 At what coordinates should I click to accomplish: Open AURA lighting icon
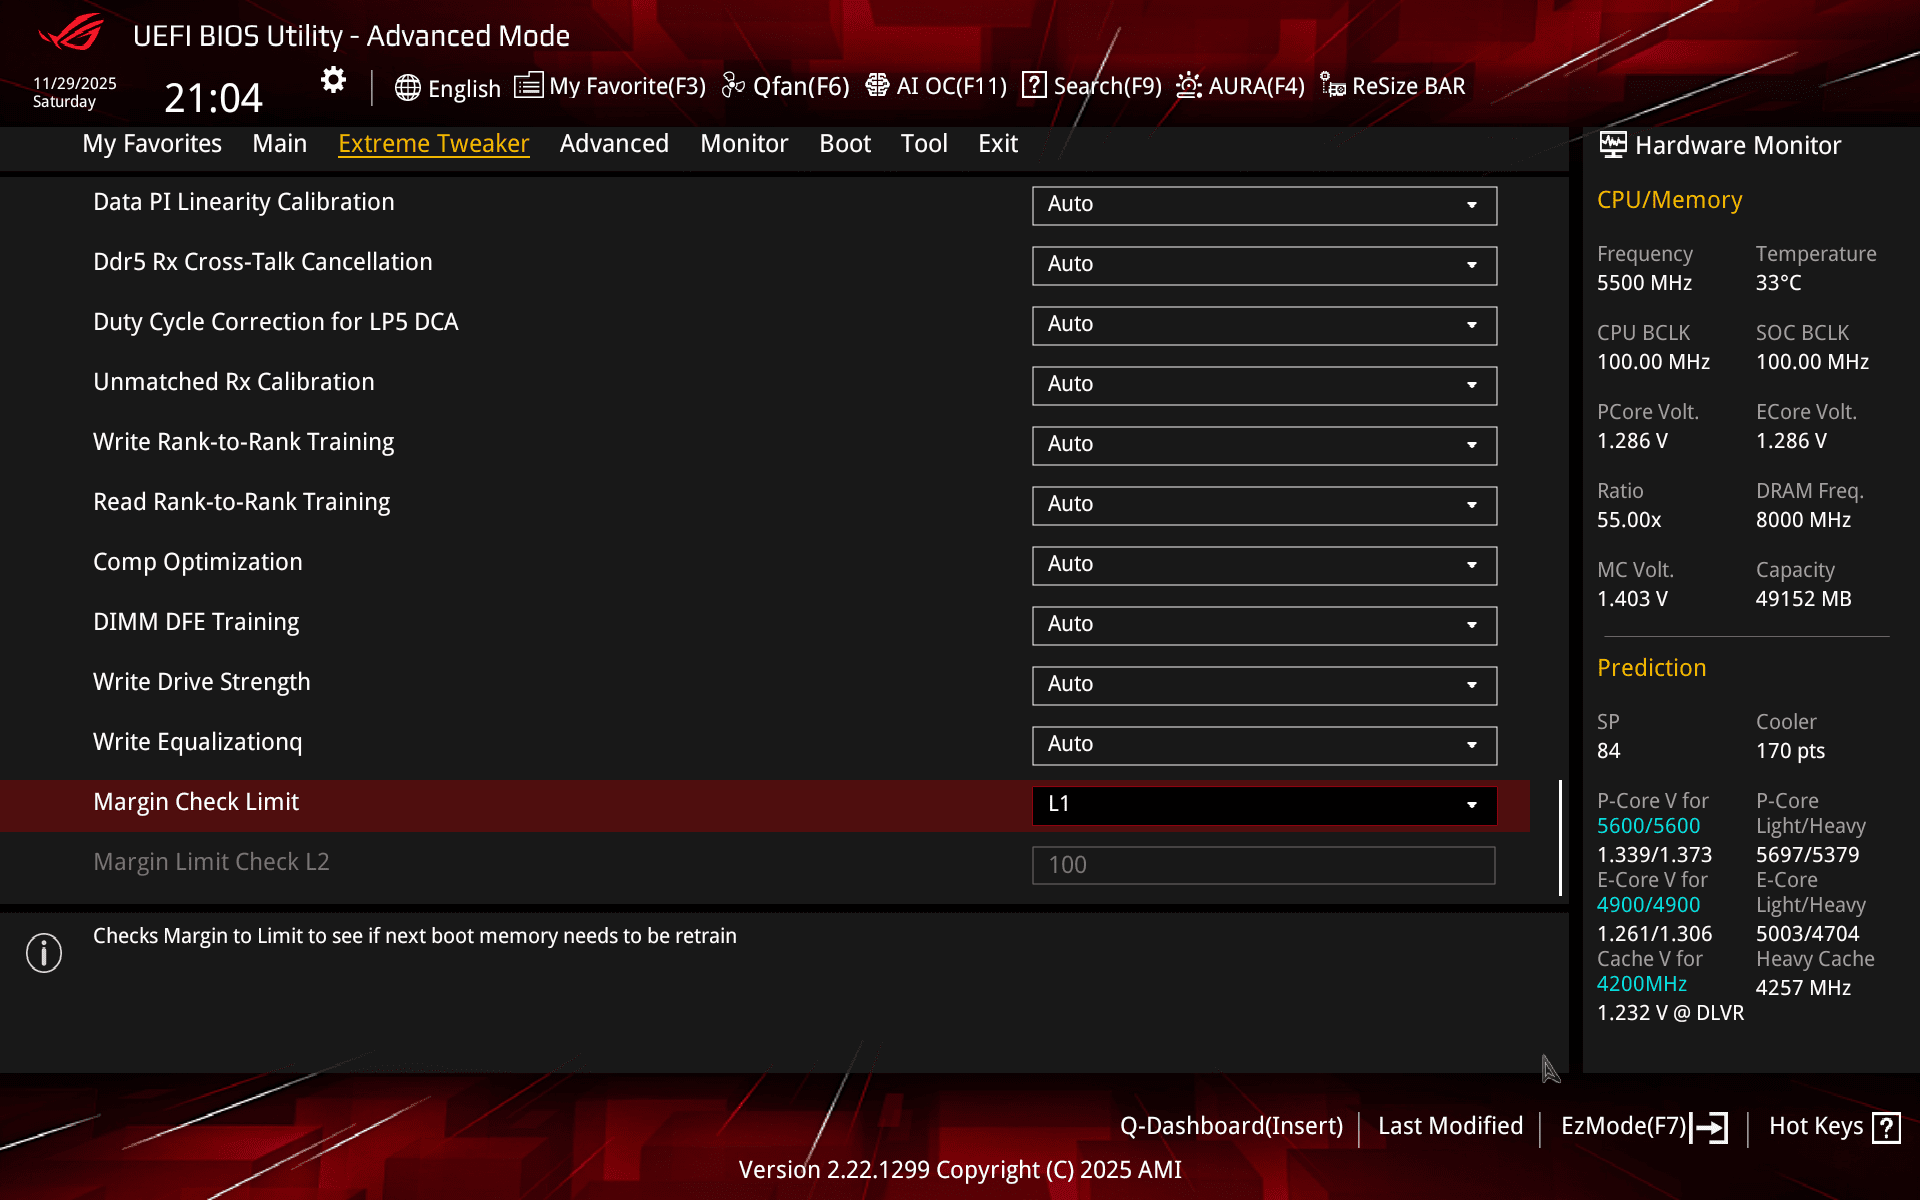point(1188,86)
